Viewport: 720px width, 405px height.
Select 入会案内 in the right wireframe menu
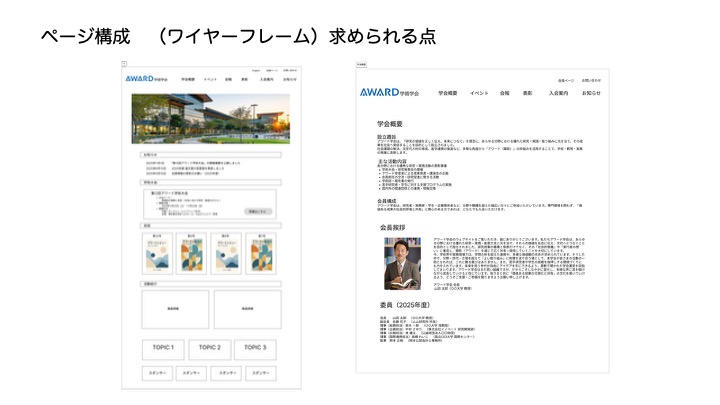[x=558, y=93]
